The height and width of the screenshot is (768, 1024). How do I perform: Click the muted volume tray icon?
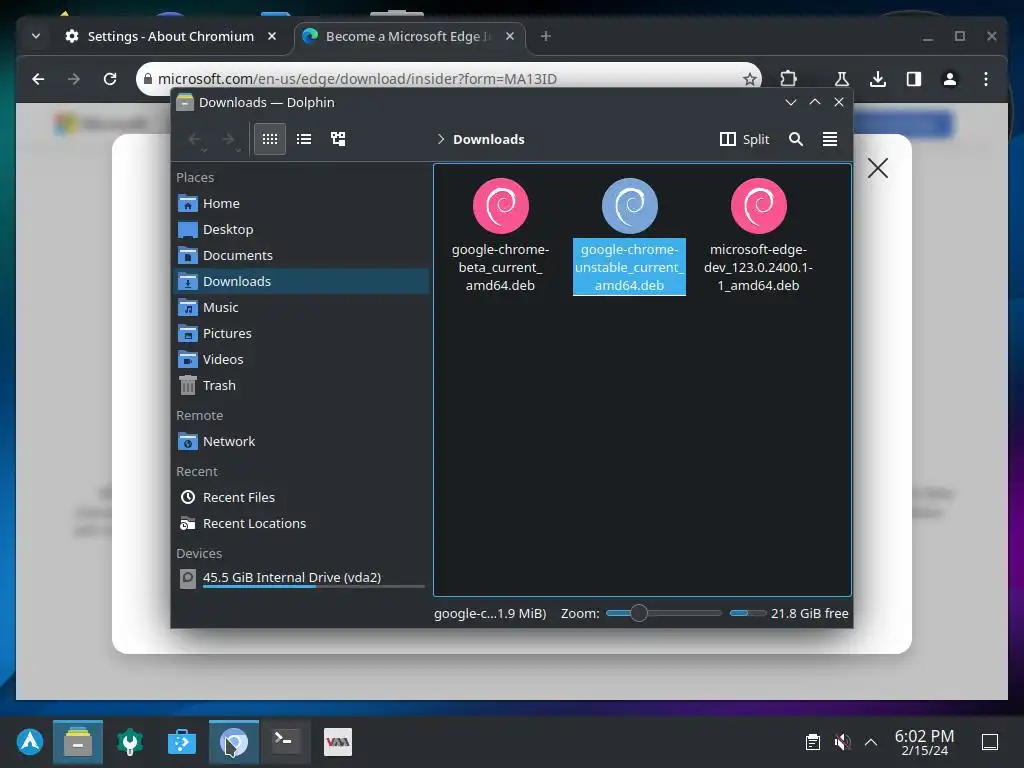[x=842, y=742]
